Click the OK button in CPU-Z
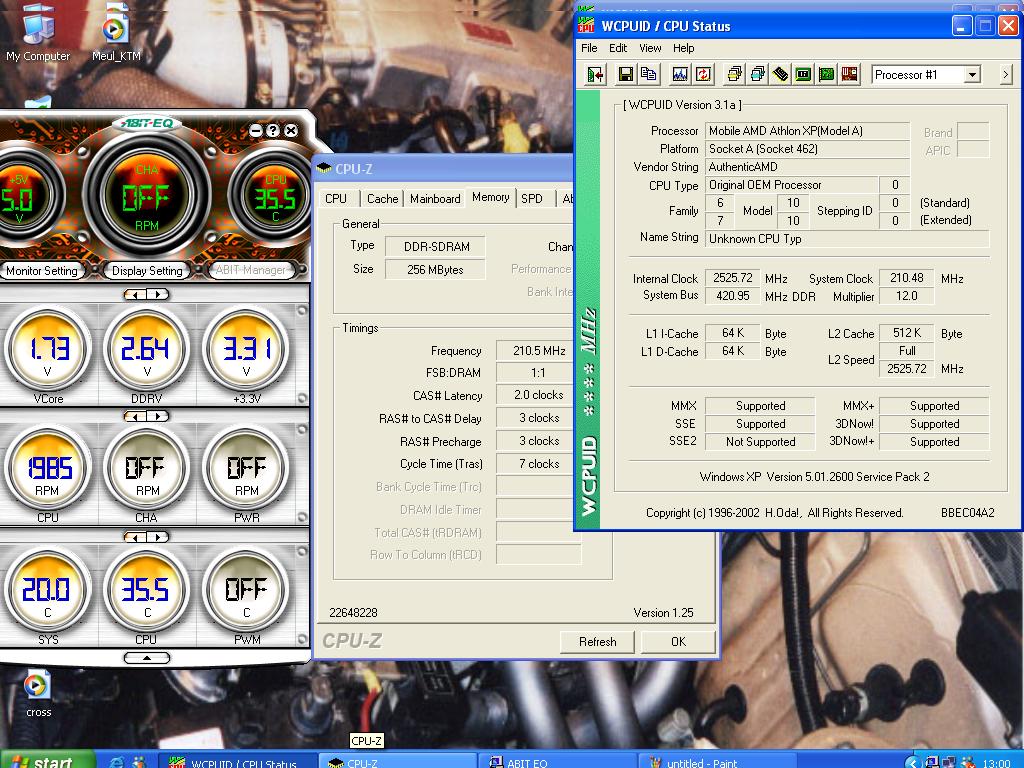This screenshot has width=1024, height=768. pos(679,641)
